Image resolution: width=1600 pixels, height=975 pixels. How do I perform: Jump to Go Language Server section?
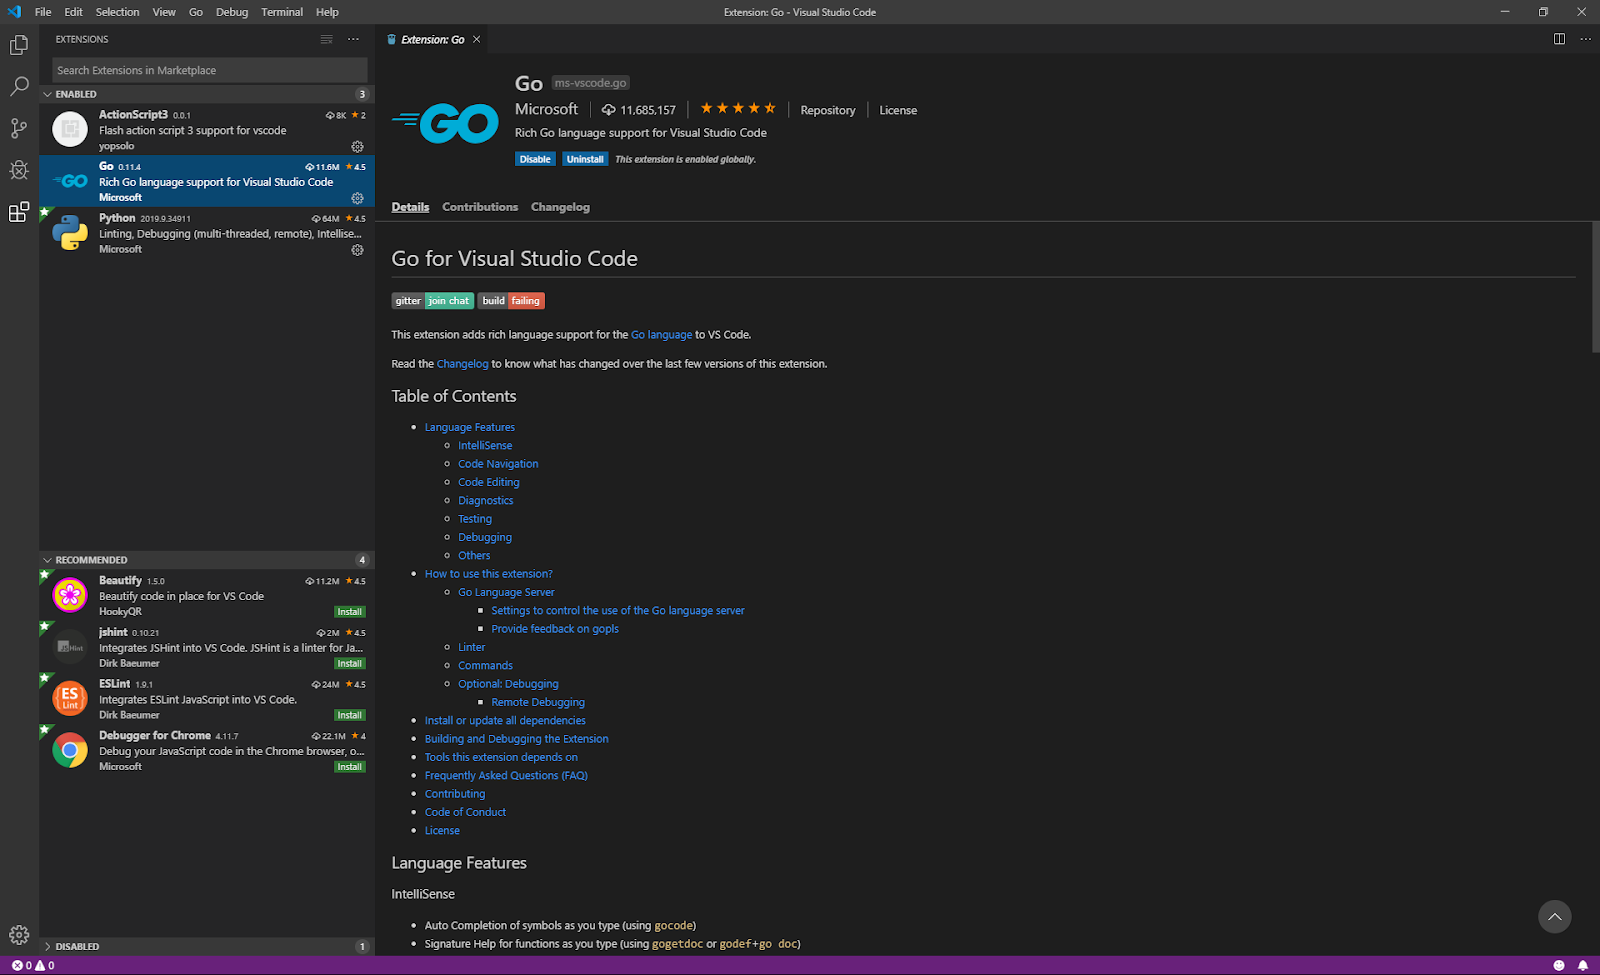click(506, 593)
